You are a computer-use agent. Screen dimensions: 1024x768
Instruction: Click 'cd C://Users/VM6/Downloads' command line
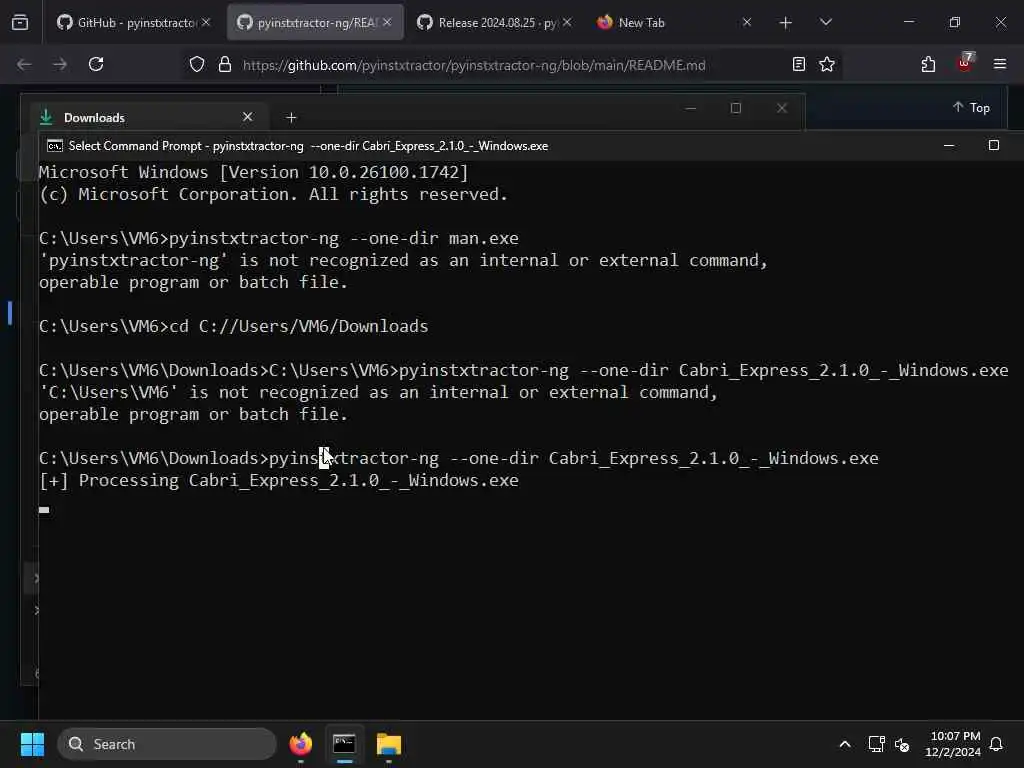(233, 327)
